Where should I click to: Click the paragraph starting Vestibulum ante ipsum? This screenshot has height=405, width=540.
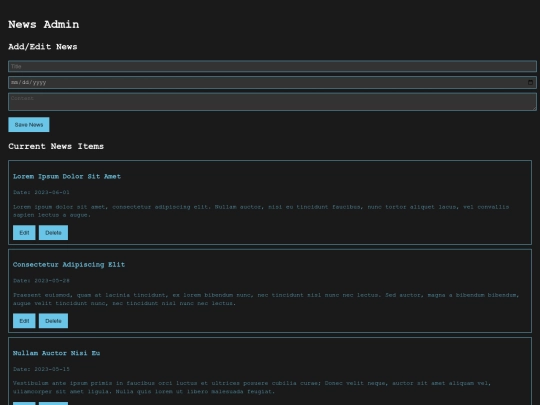pyautogui.click(x=252, y=387)
